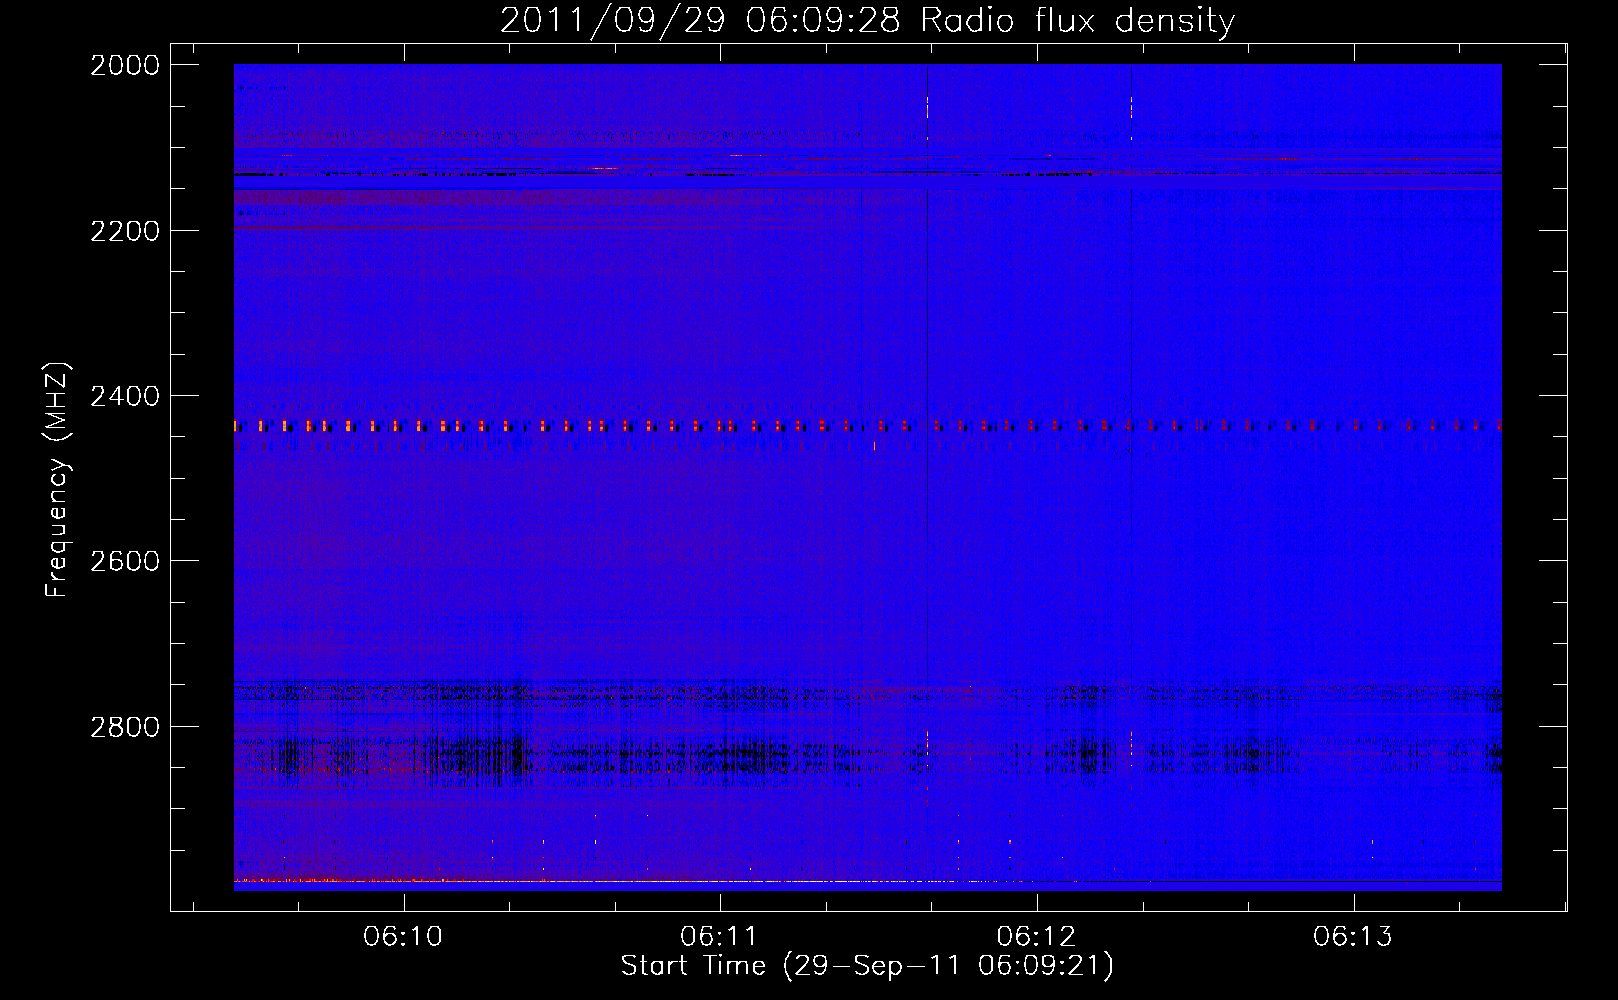This screenshot has width=1618, height=1000.
Task: Click the '06:11' time axis label
Action: (719, 937)
